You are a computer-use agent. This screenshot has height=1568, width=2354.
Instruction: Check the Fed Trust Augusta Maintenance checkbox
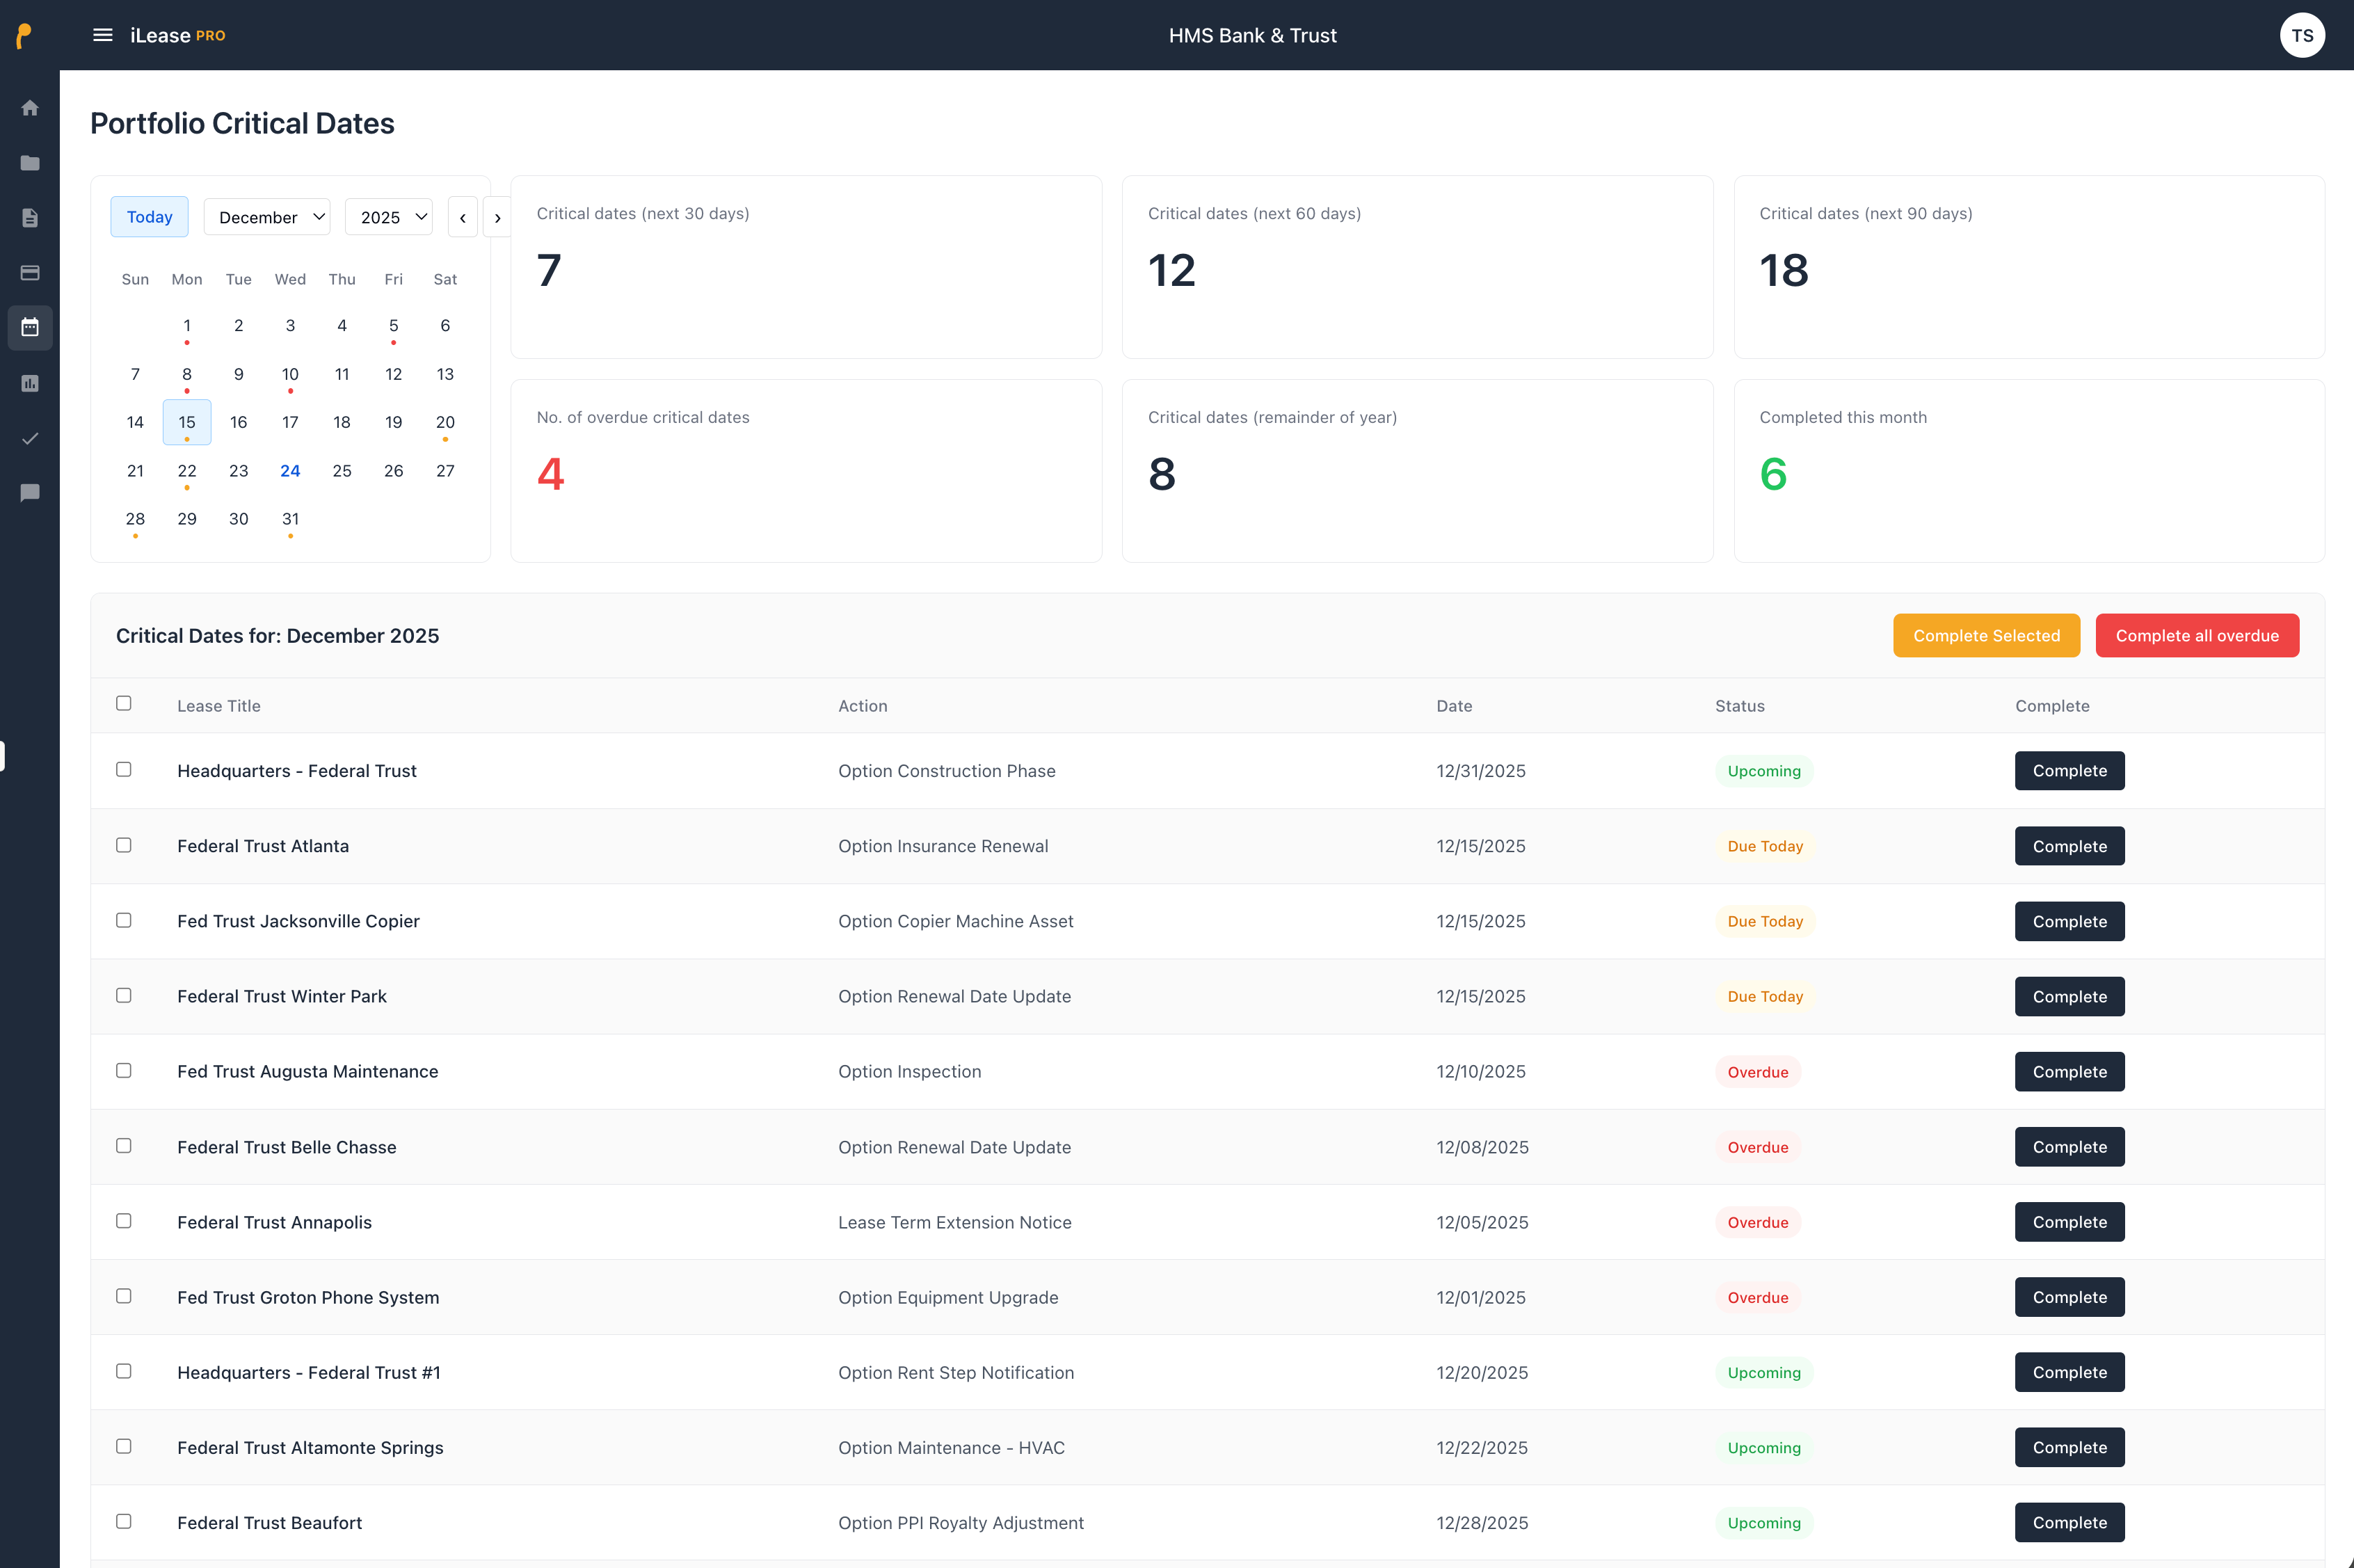124,1070
